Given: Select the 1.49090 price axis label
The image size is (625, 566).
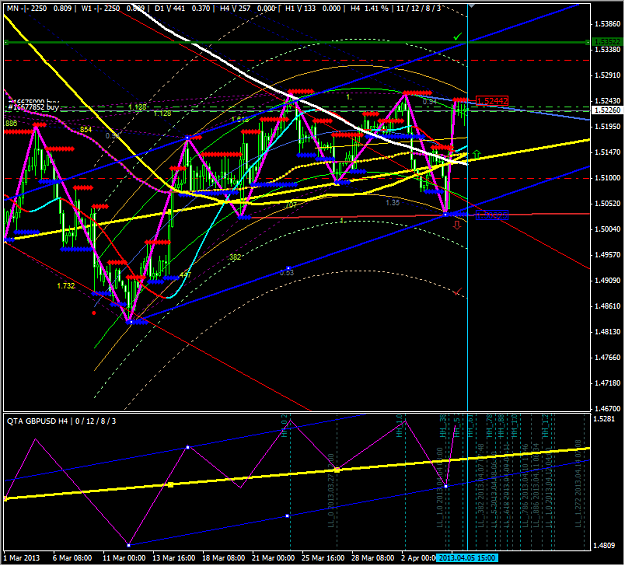Looking at the screenshot, I should (607, 280).
